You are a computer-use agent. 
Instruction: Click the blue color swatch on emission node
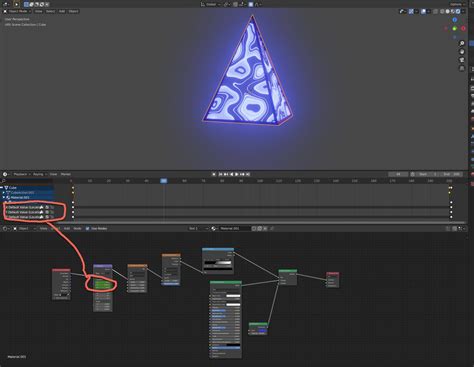pos(262,331)
